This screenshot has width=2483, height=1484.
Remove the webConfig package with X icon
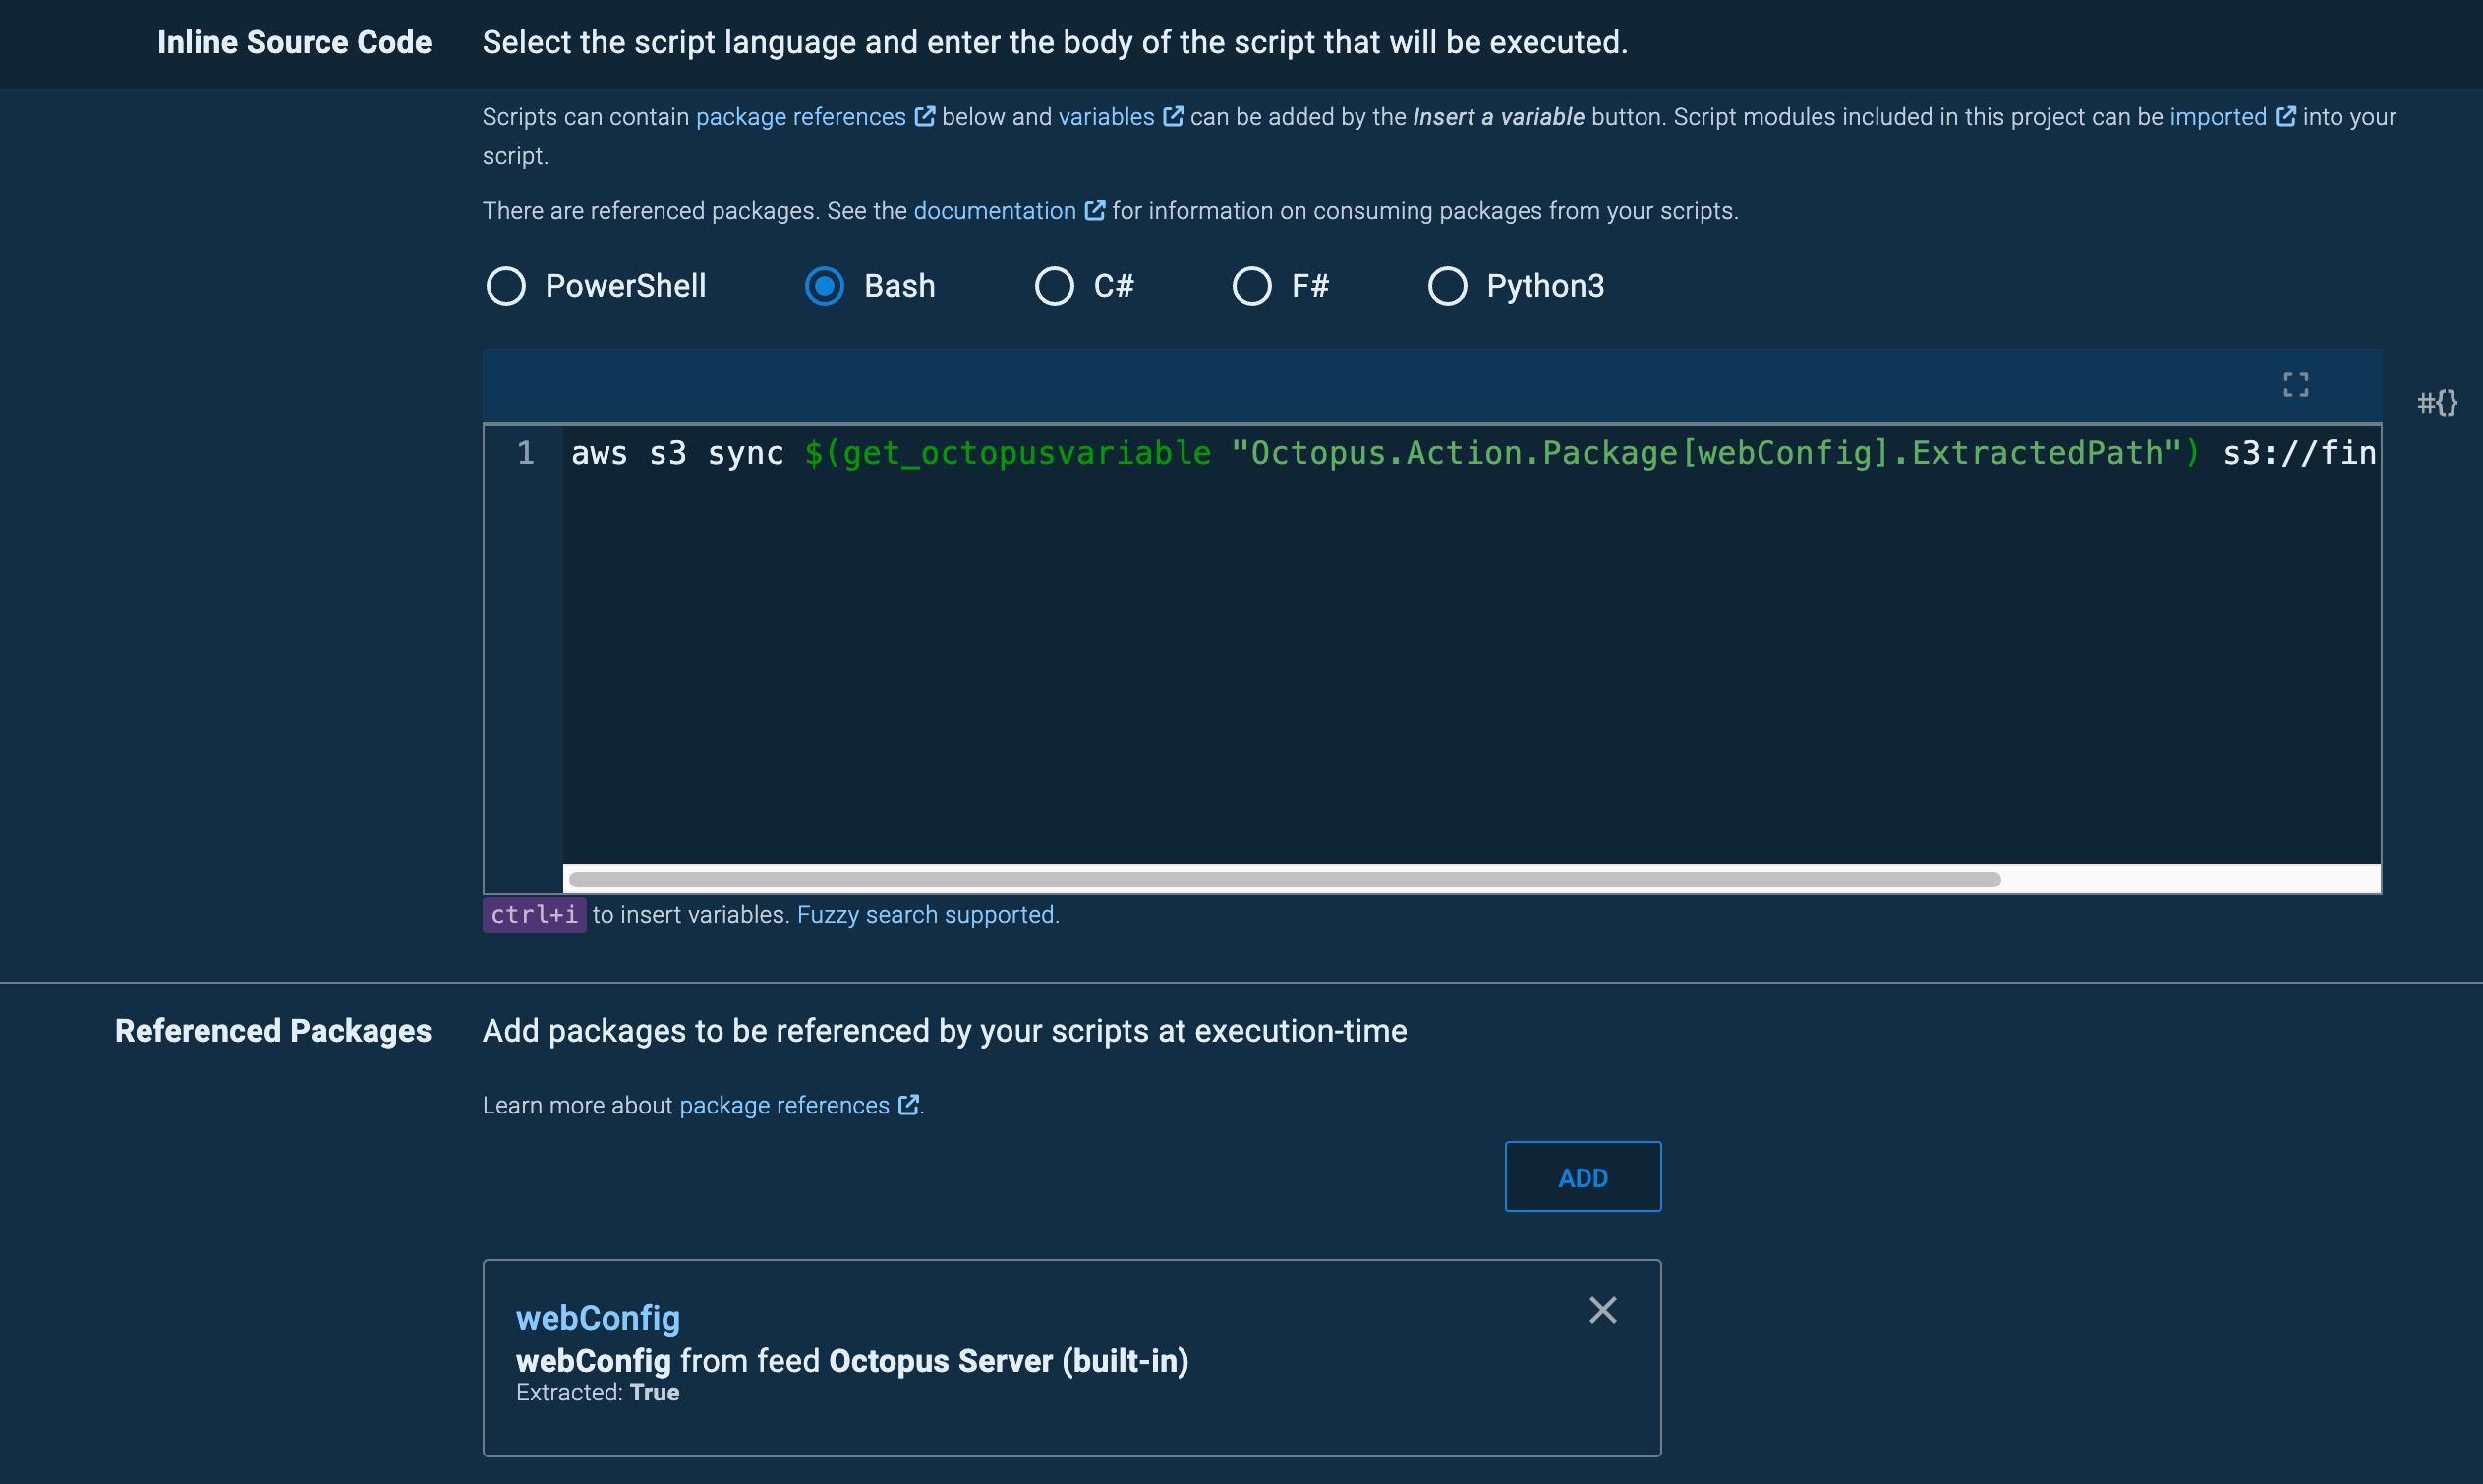1602,1310
